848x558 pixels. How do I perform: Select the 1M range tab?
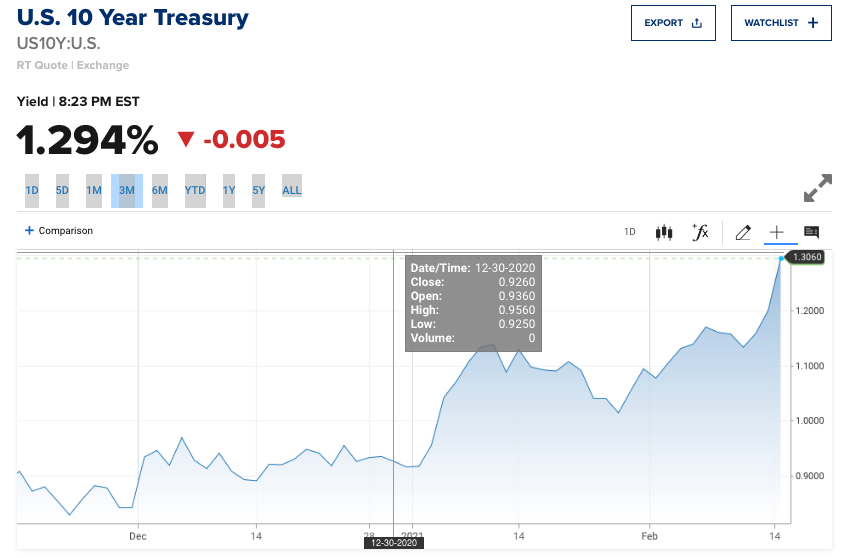click(94, 190)
